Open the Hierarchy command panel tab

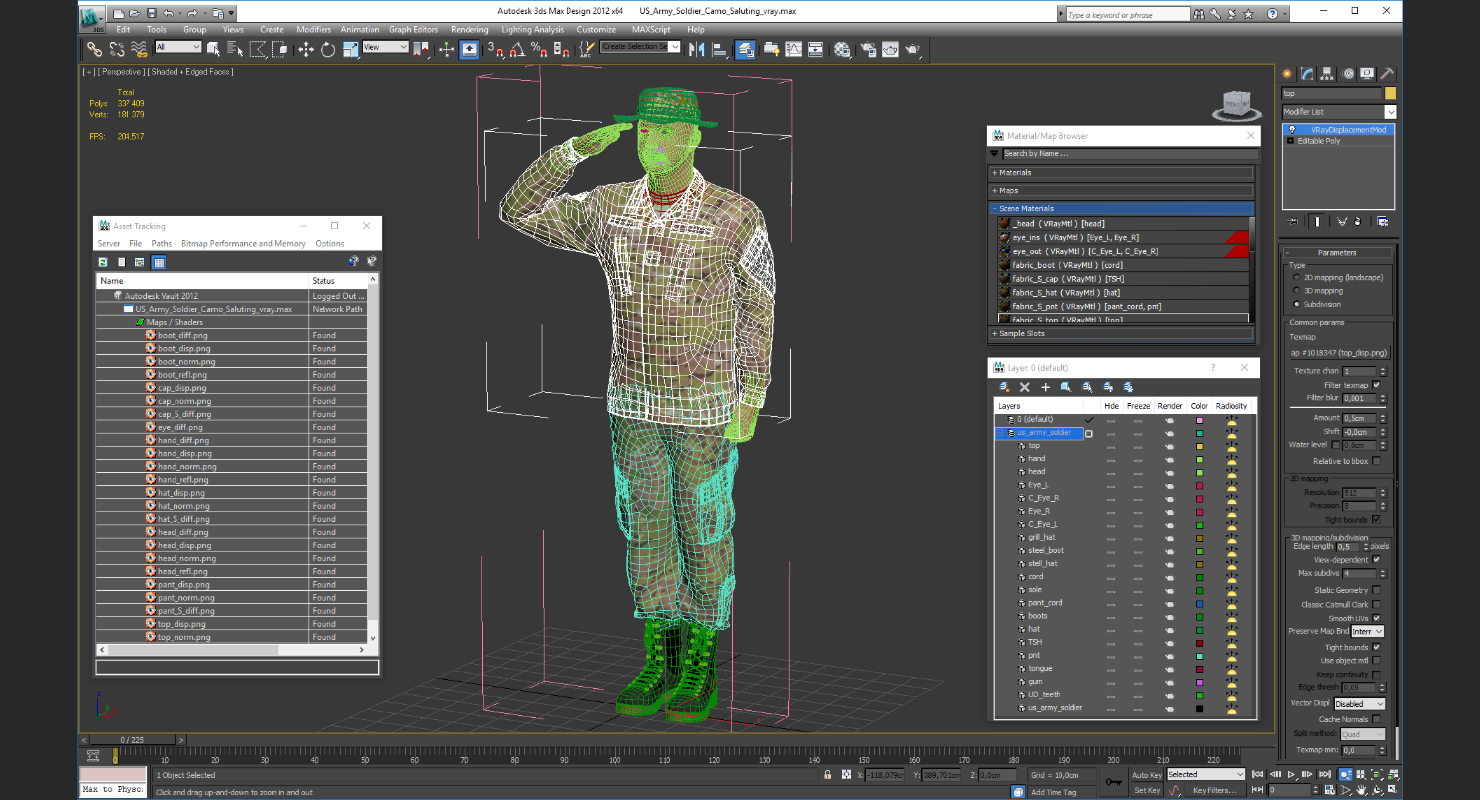point(1326,74)
